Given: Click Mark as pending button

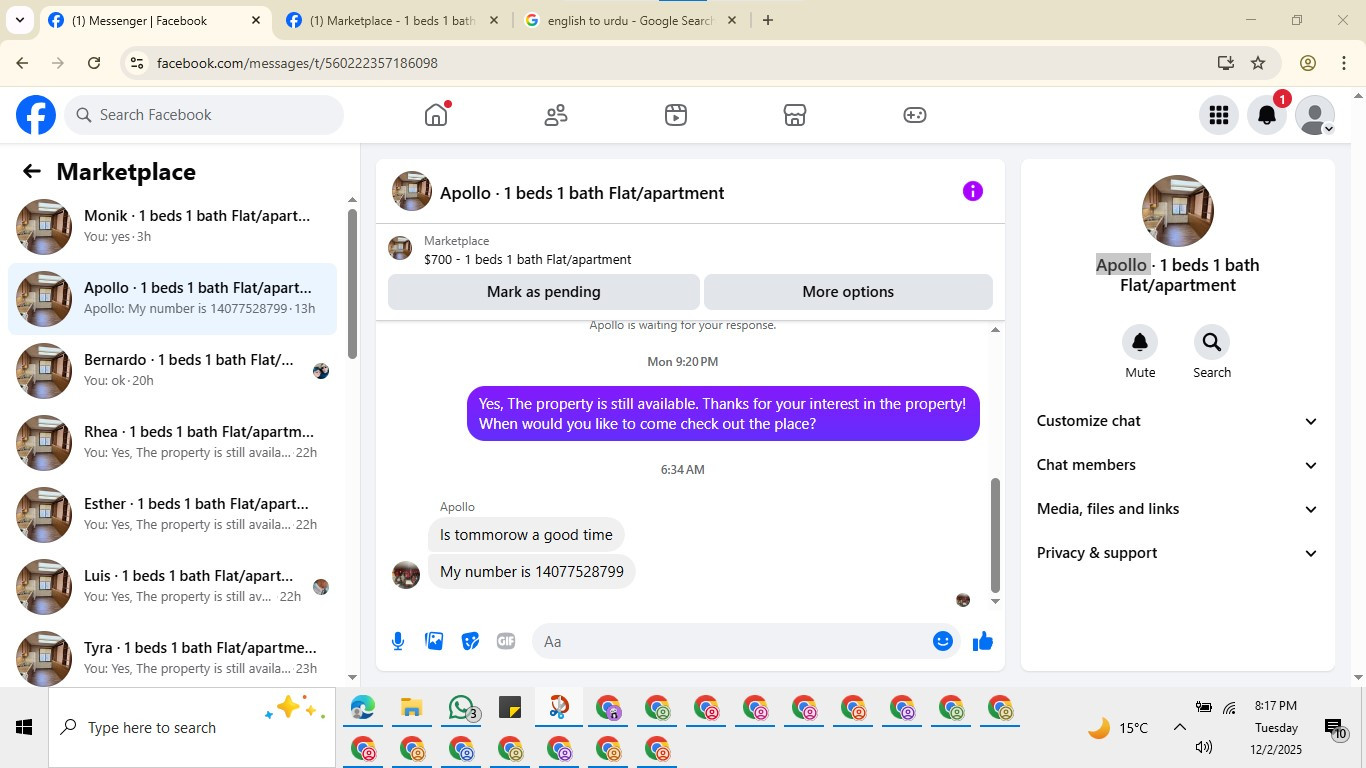Looking at the screenshot, I should [x=544, y=292].
